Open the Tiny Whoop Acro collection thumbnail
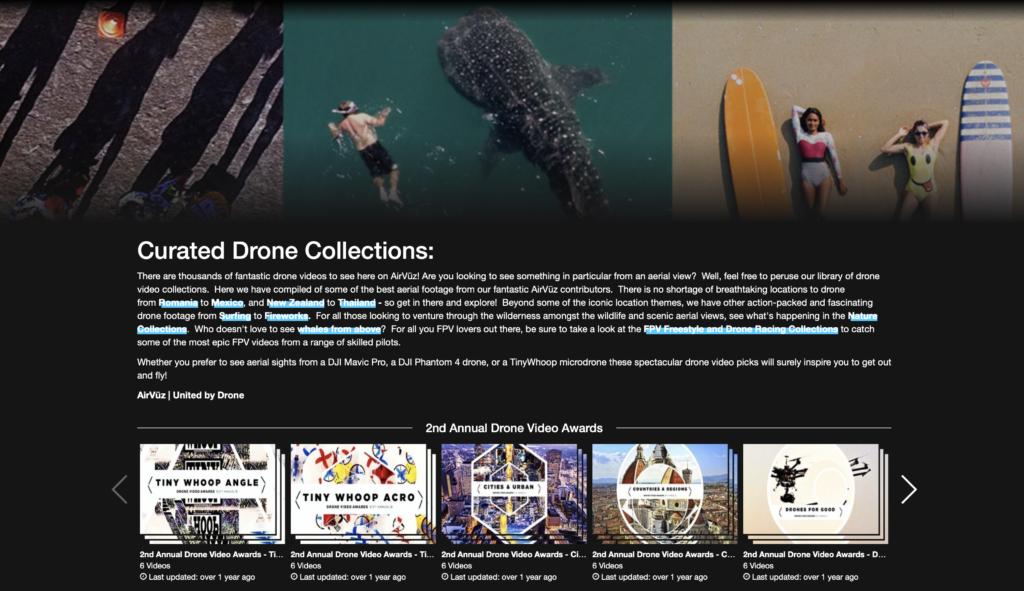The height and width of the screenshot is (591, 1024). (x=358, y=493)
